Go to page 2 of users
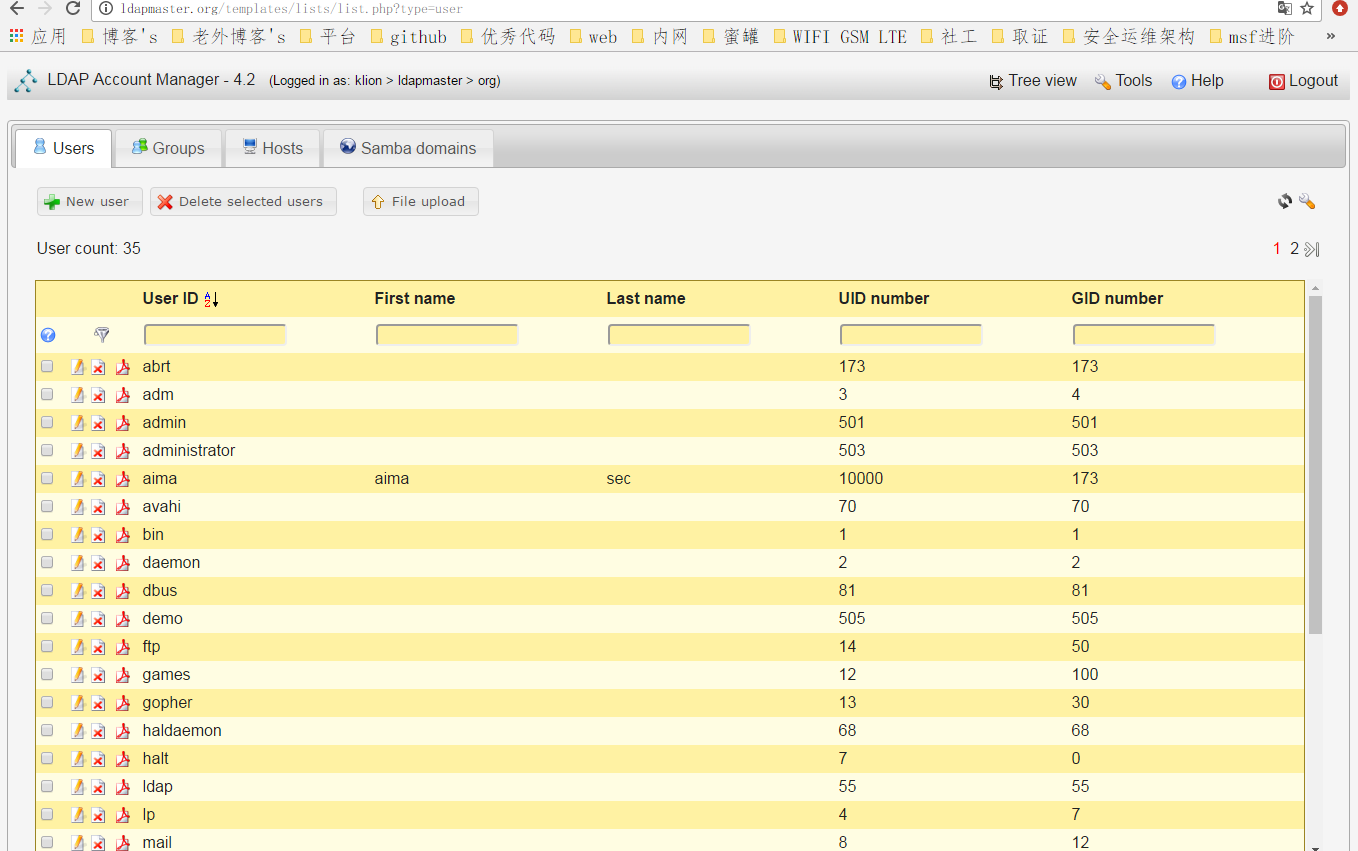The width and height of the screenshot is (1358, 851). tap(1294, 249)
